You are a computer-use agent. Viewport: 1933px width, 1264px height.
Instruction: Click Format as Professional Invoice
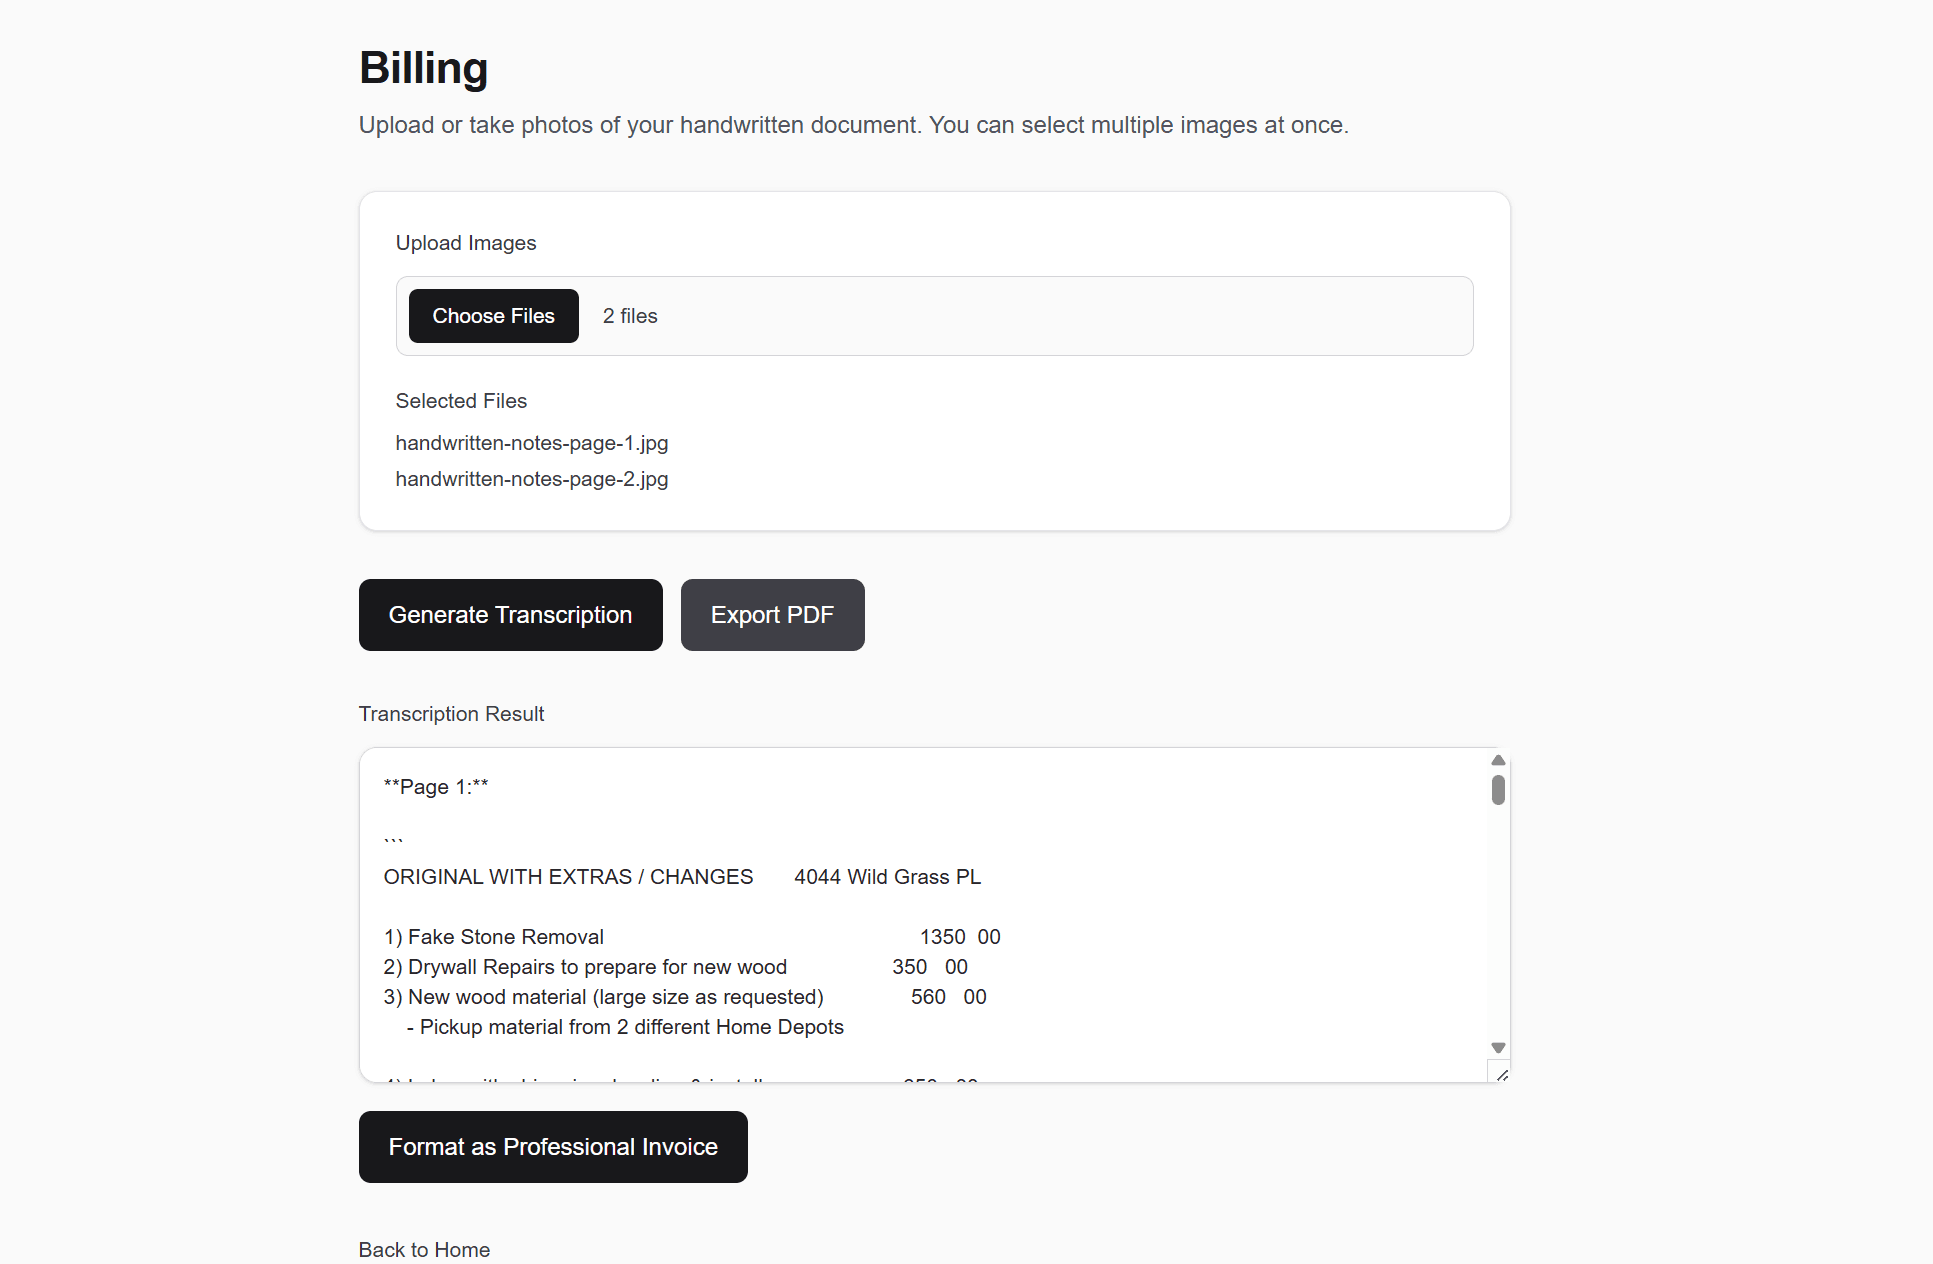(x=553, y=1147)
